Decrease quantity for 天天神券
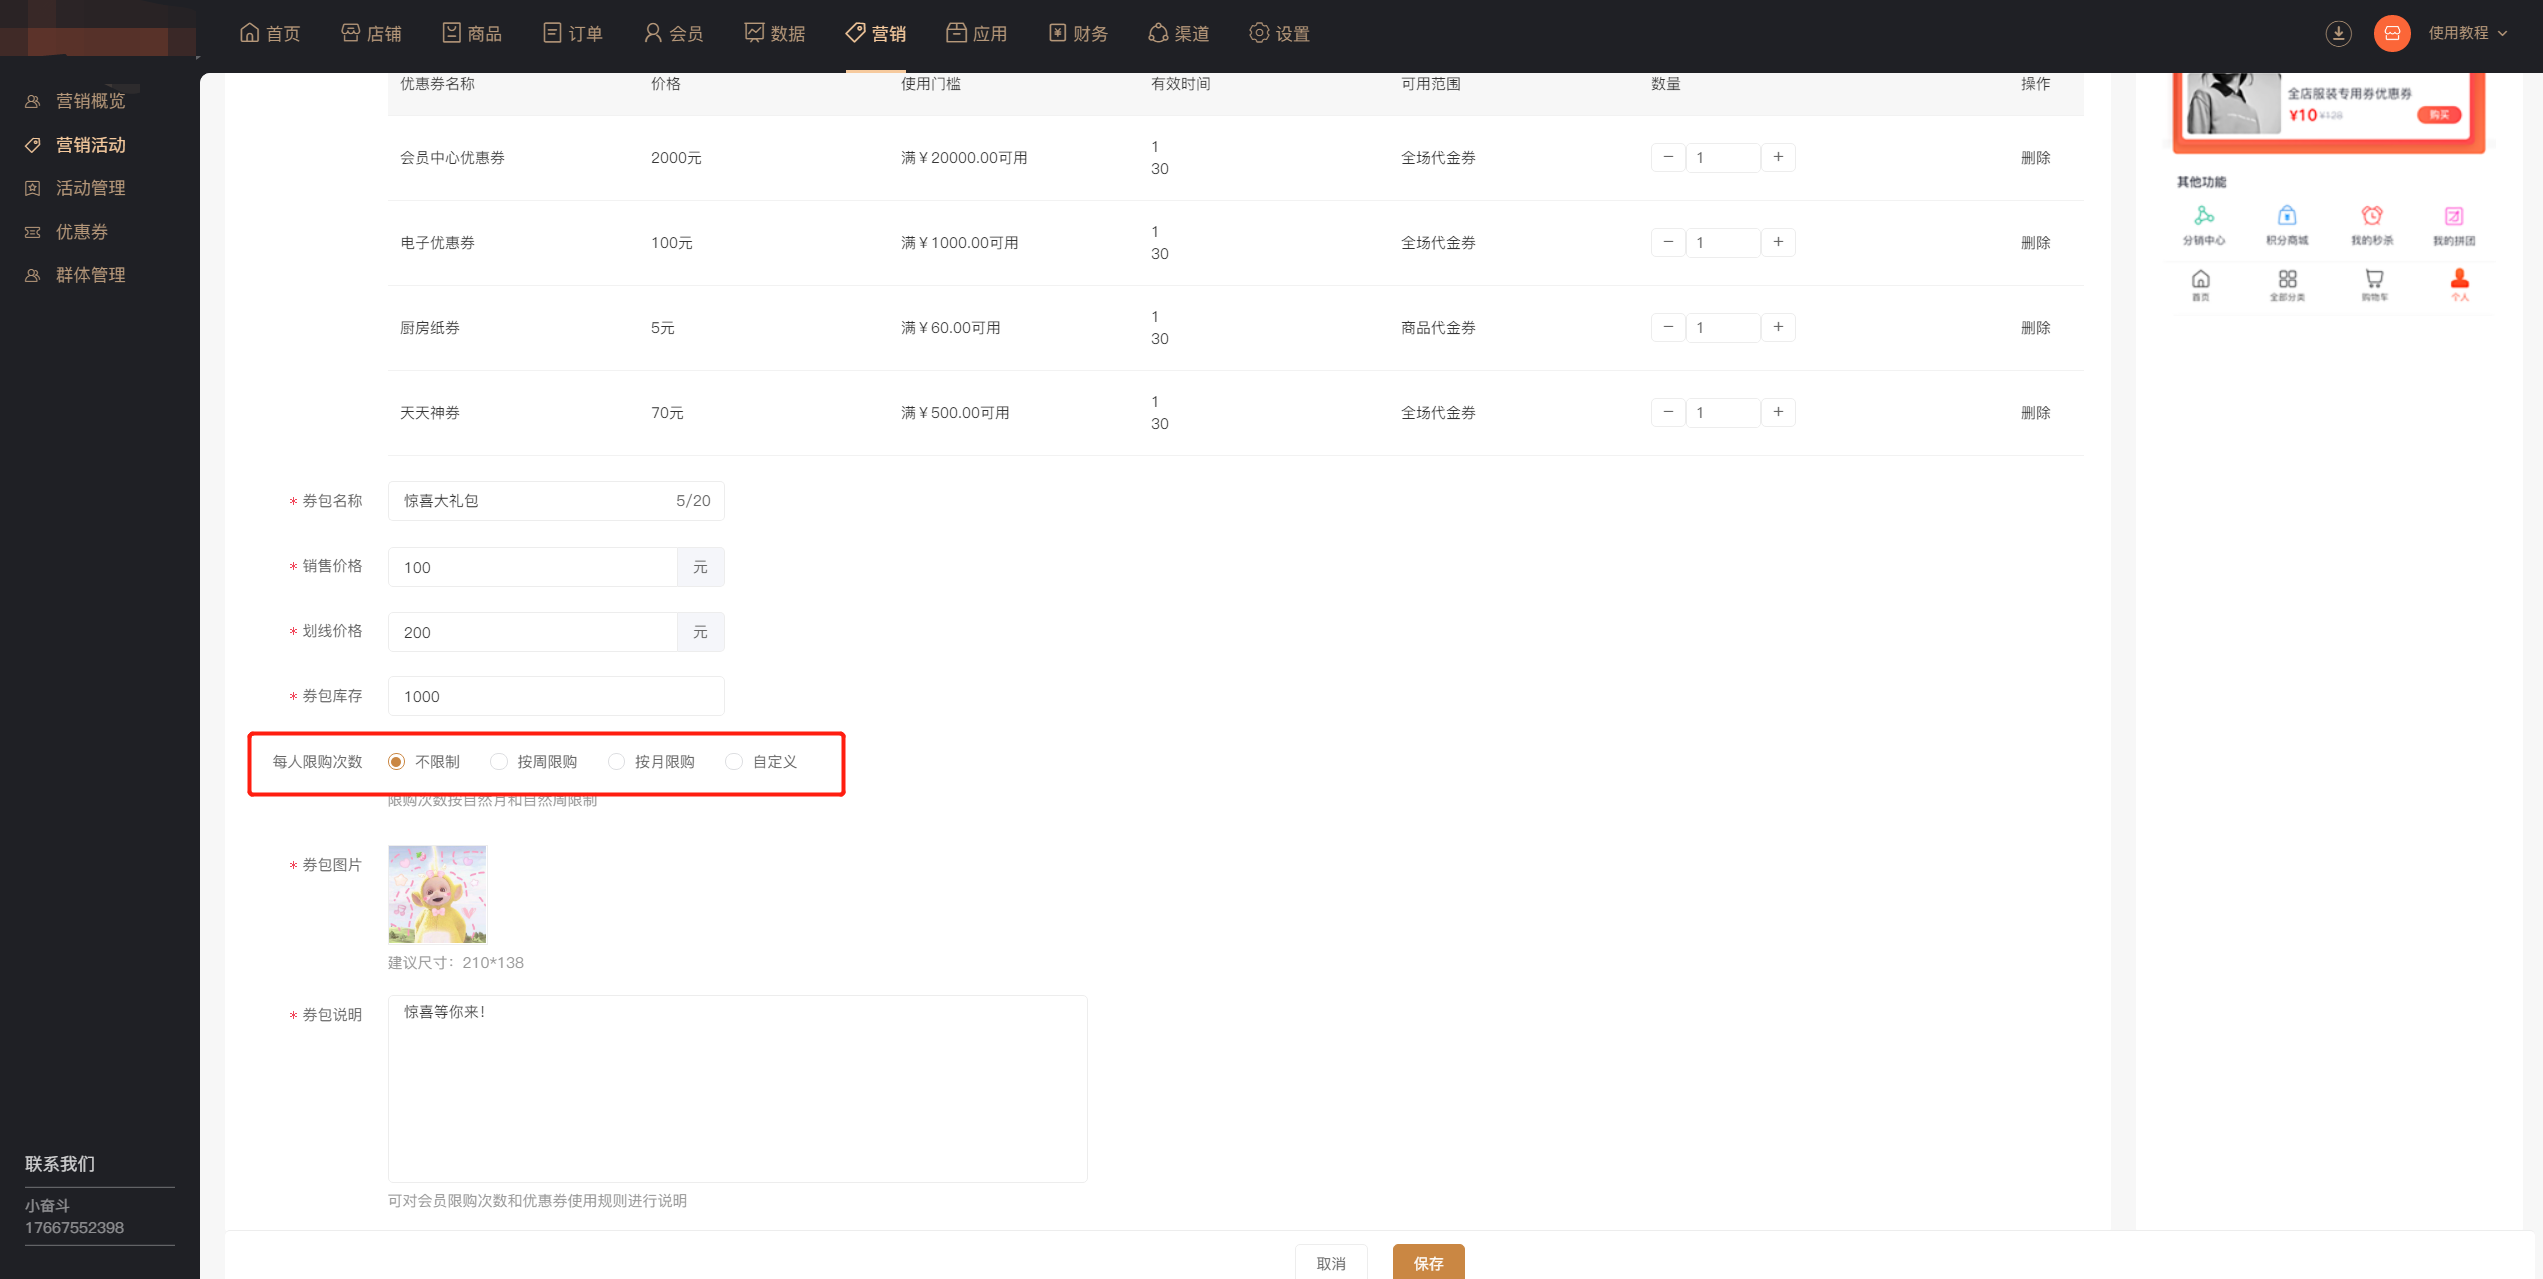This screenshot has width=2543, height=1279. click(1667, 412)
